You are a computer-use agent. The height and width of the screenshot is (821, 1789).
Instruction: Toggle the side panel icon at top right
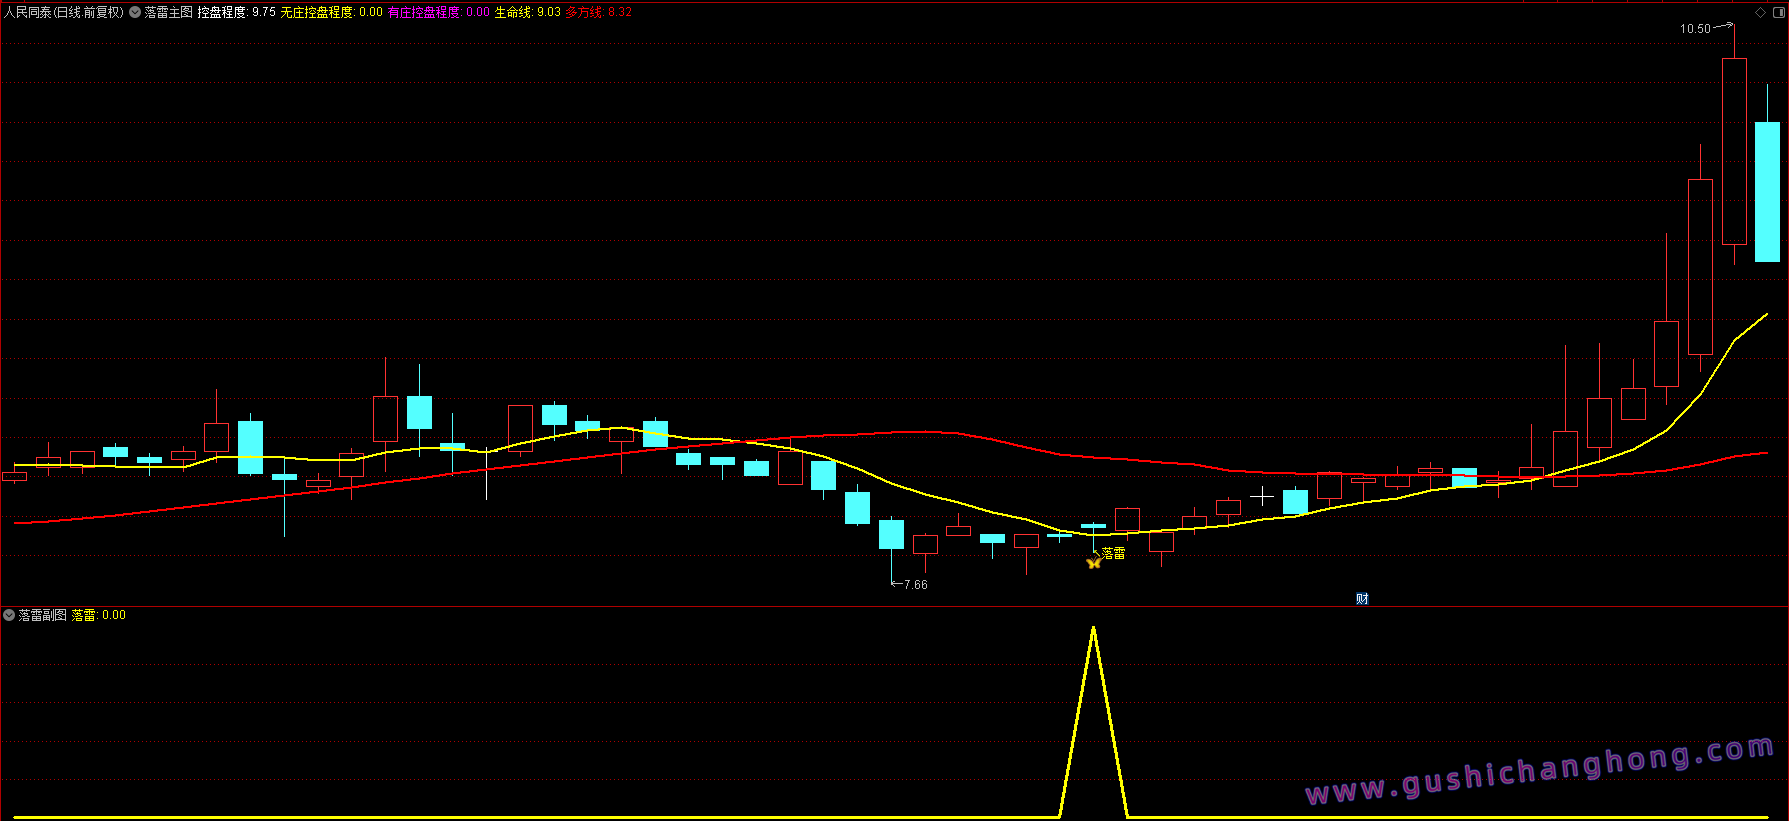1777,12
